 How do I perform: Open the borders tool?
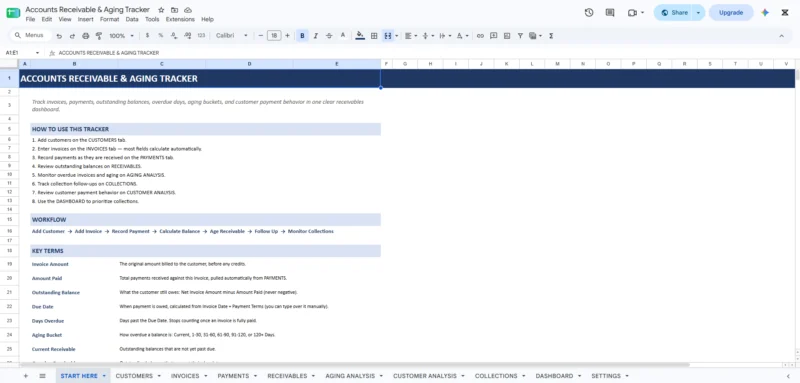(374, 36)
